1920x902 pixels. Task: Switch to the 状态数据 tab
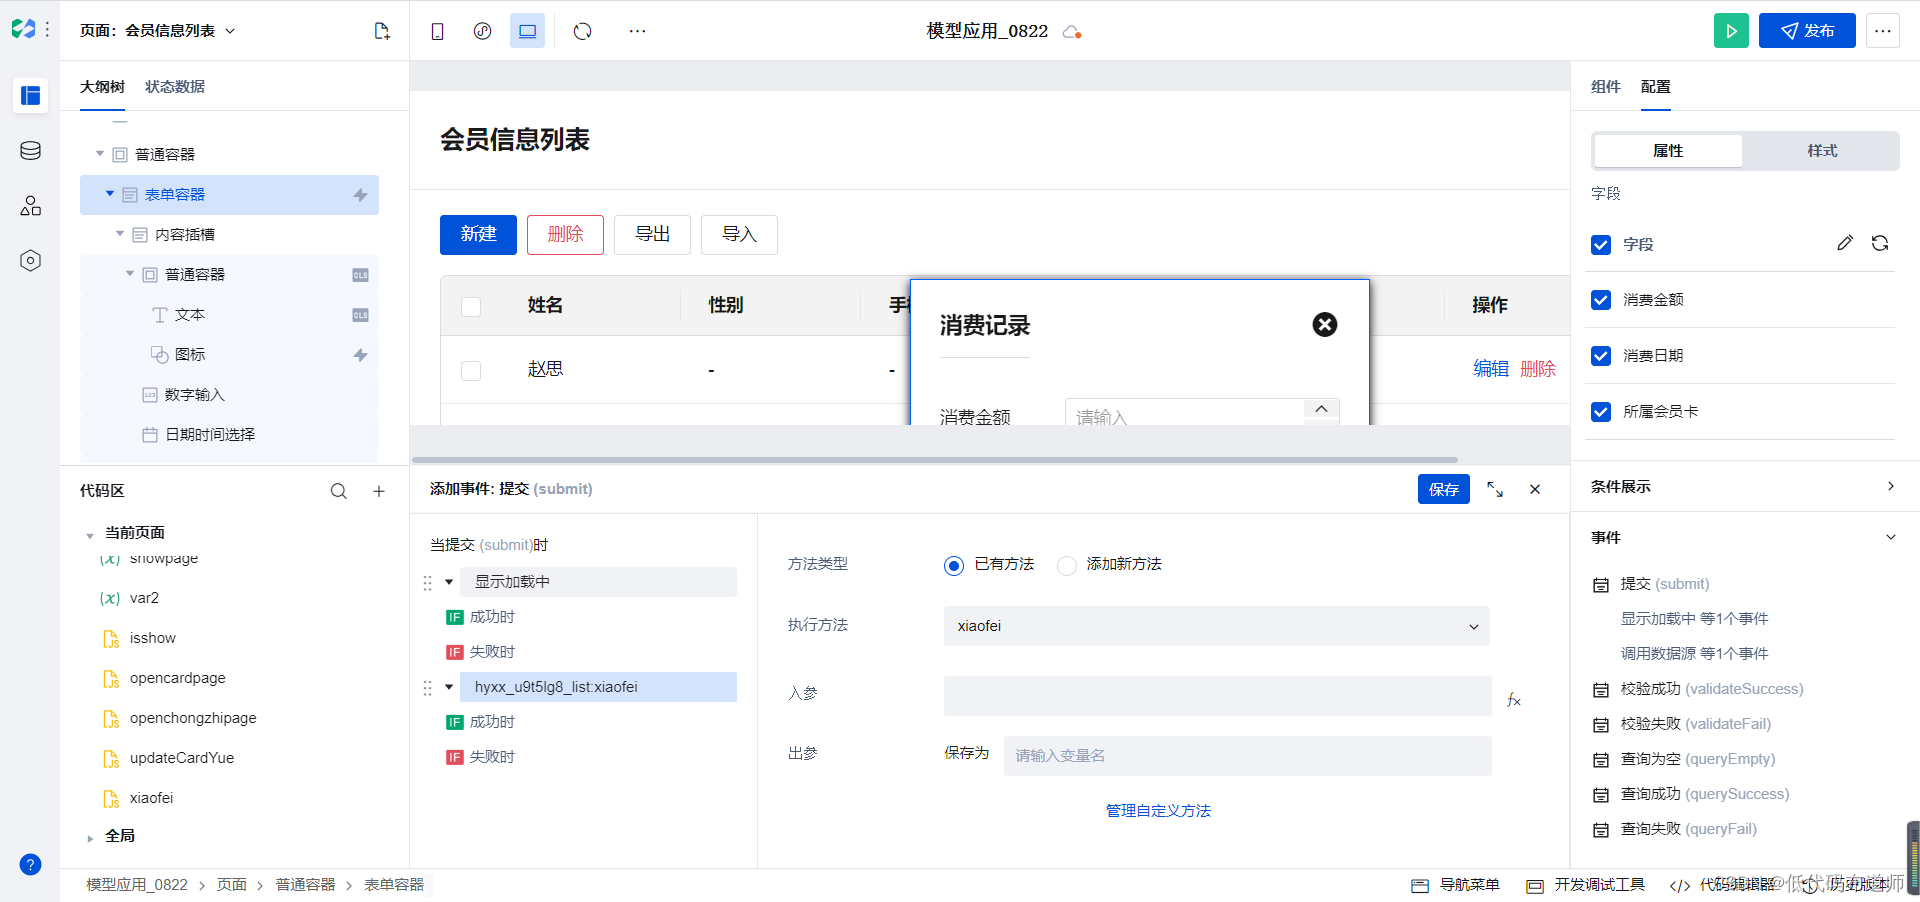pyautogui.click(x=175, y=87)
